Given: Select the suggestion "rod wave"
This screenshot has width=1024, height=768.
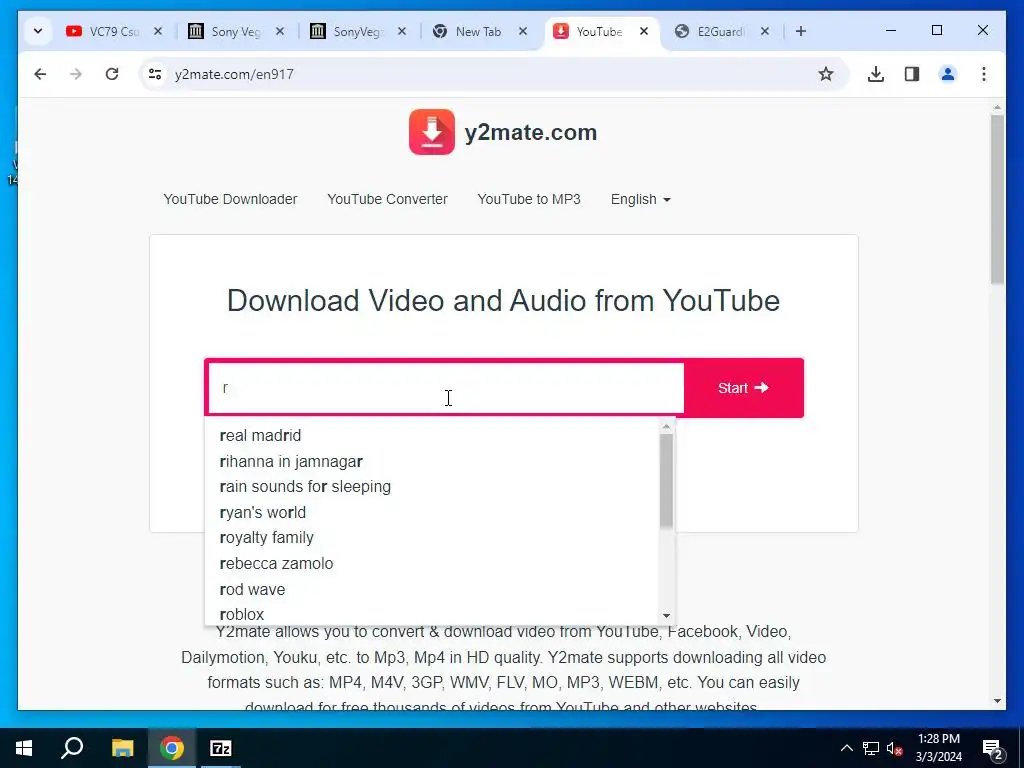Looking at the screenshot, I should (x=252, y=589).
